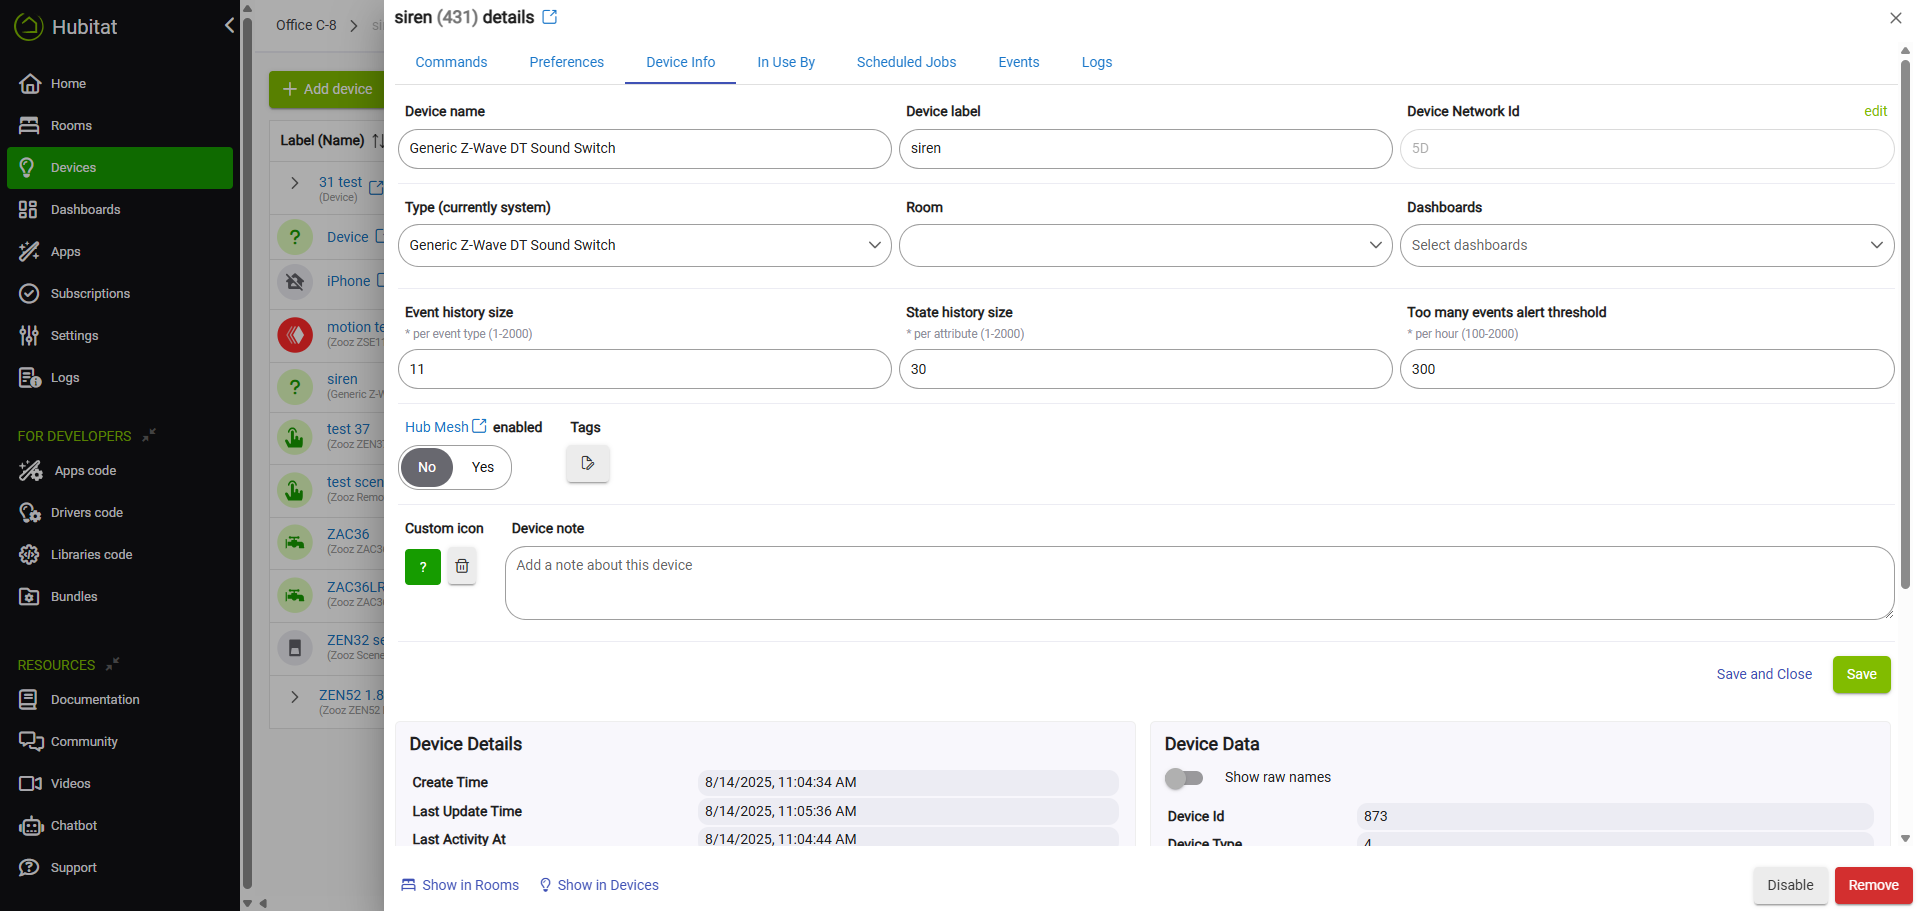Screen dimensions: 1920x911
Task: Open Rooms in the sidebar
Action: tap(120, 126)
